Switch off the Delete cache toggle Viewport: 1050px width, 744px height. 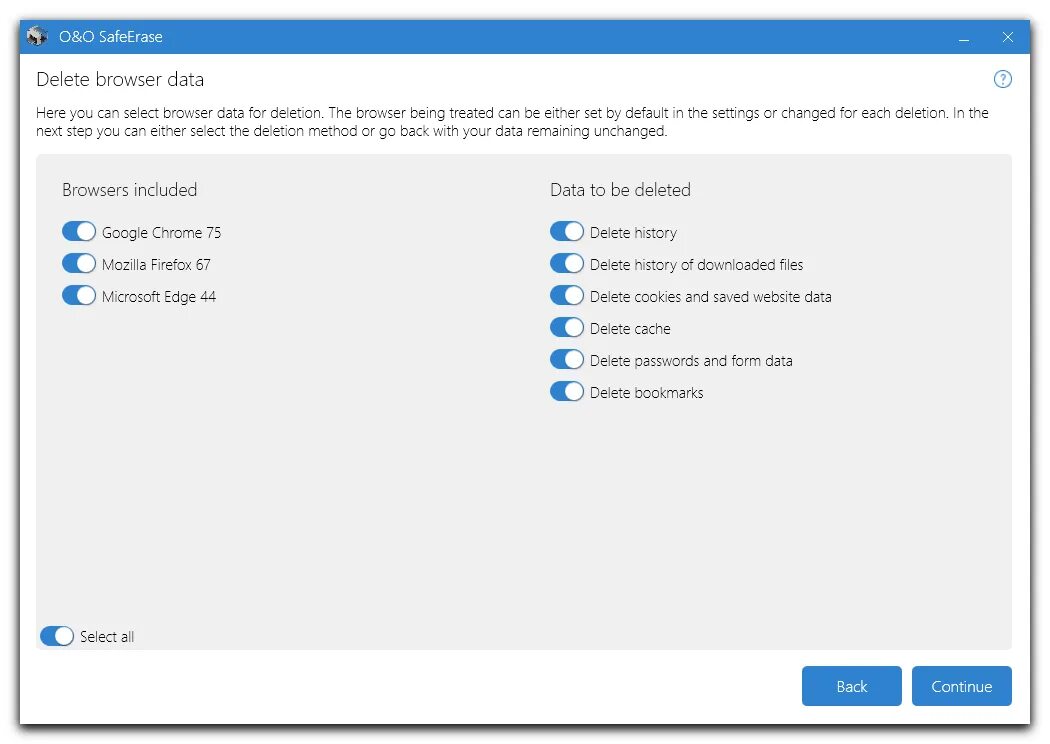point(567,328)
